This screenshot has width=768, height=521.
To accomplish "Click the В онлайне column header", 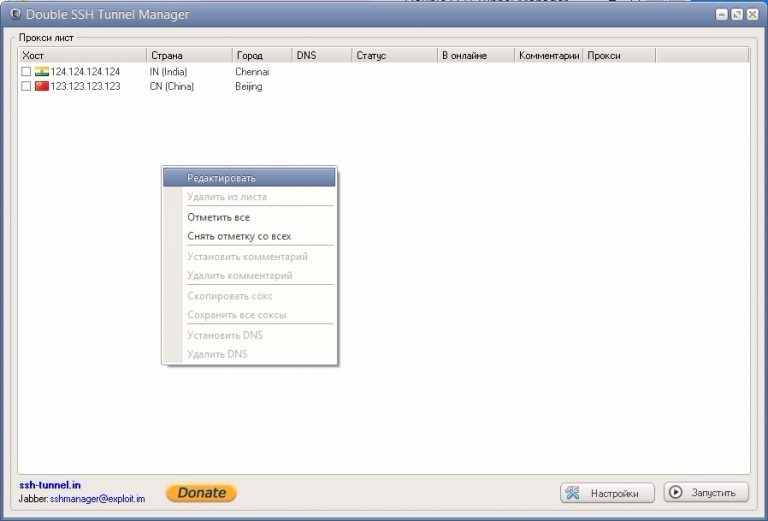I will [476, 55].
